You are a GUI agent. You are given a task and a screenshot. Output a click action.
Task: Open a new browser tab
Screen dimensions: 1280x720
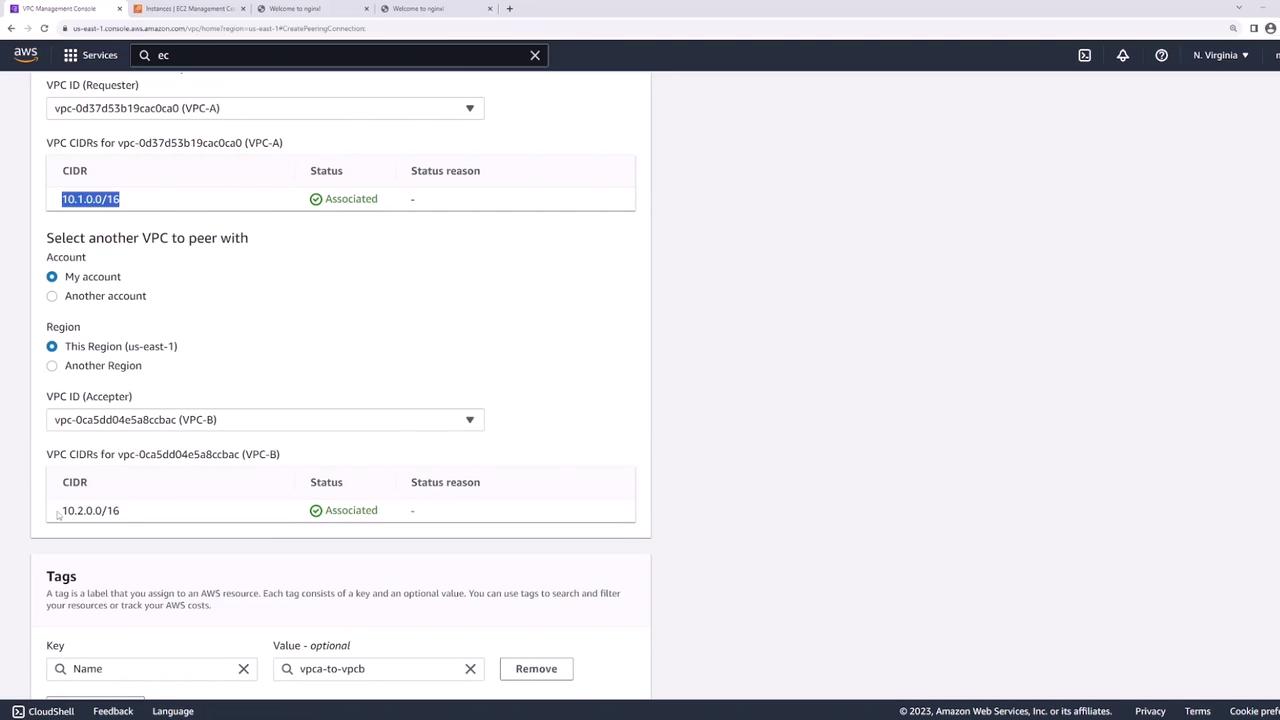[x=509, y=9]
